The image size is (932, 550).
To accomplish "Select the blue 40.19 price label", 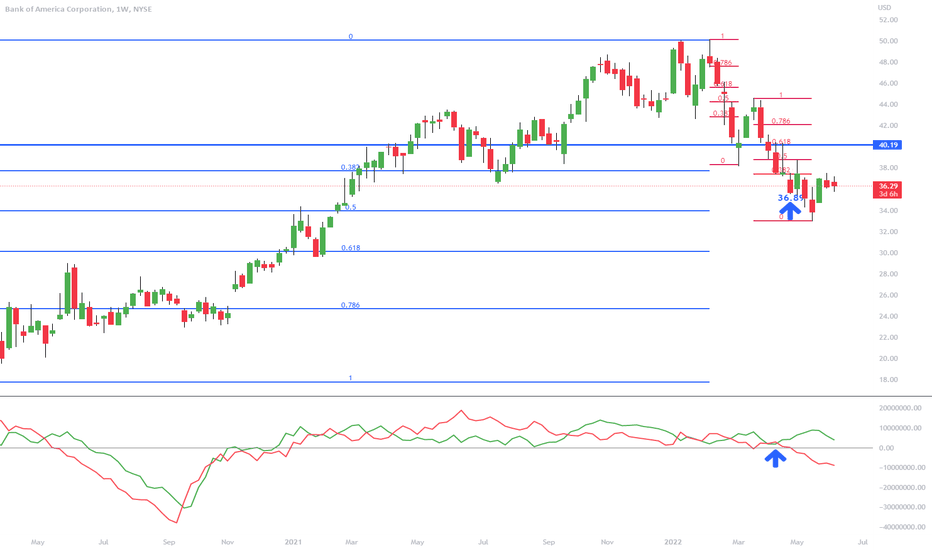I will pos(887,144).
